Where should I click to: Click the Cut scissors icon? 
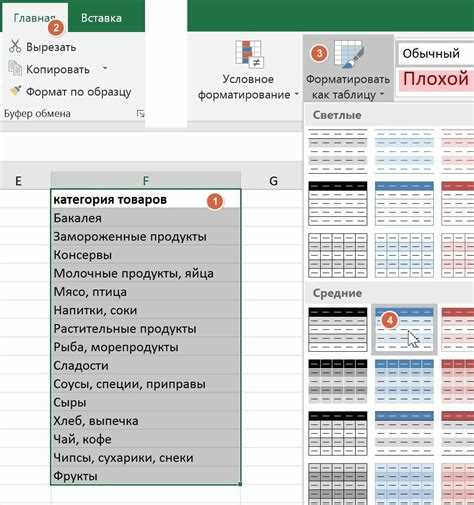[x=15, y=46]
